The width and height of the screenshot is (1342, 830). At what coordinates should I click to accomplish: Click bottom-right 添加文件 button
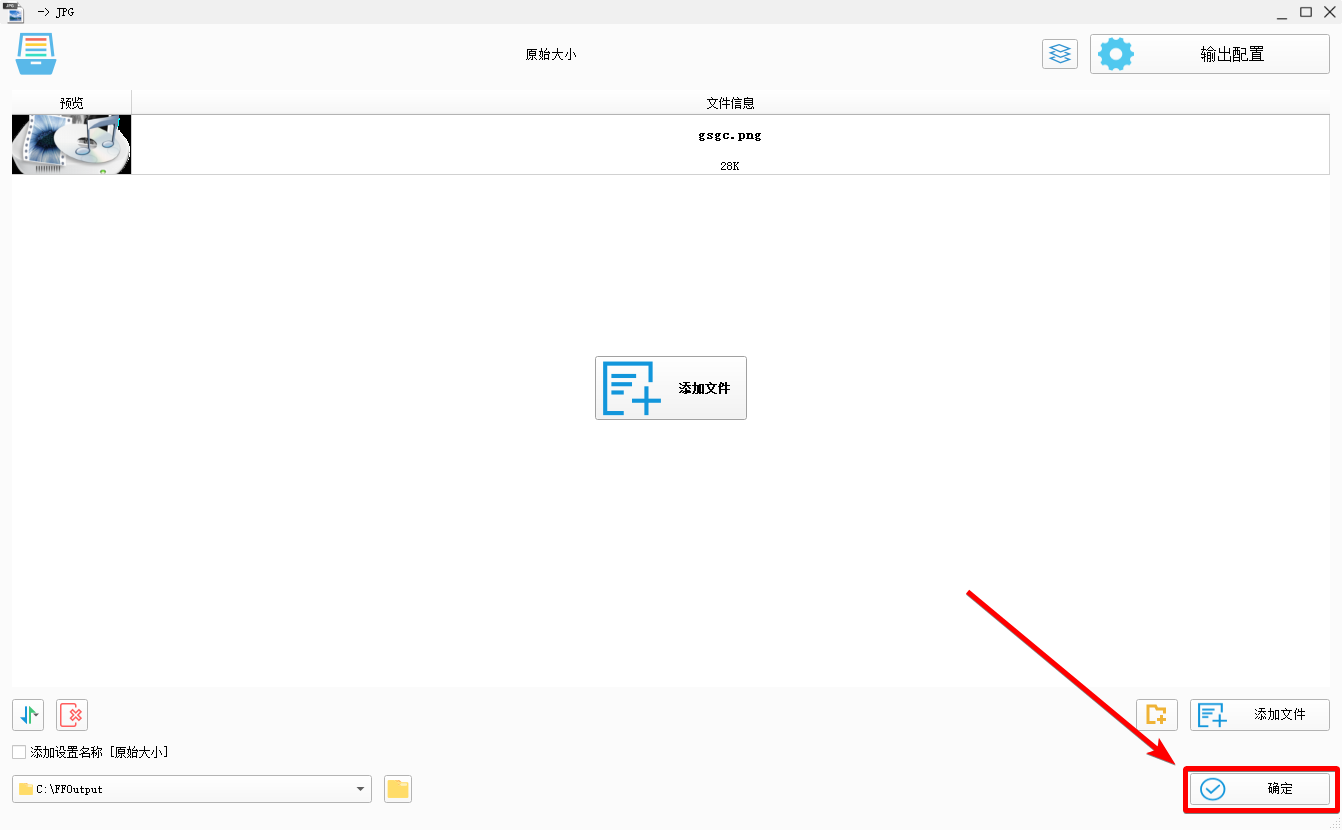coord(1260,715)
